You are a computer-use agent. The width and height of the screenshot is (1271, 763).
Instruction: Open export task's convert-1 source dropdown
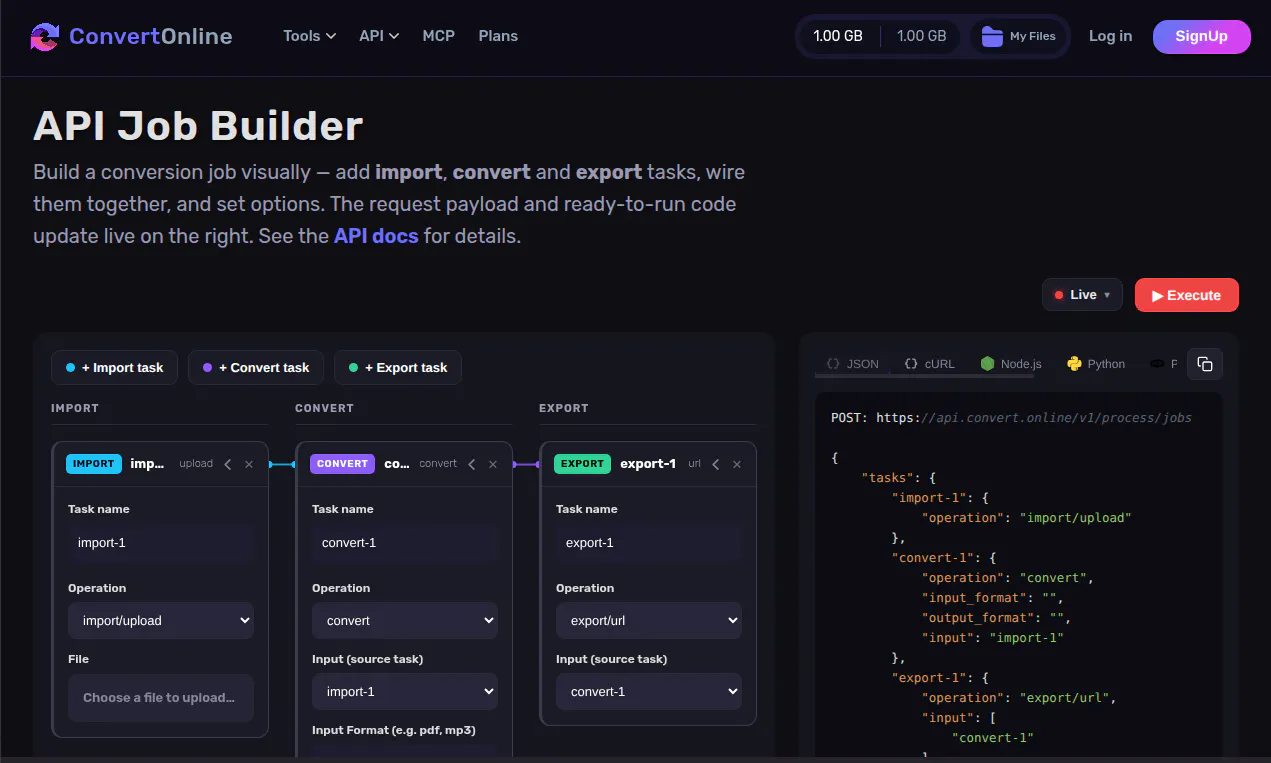point(649,691)
